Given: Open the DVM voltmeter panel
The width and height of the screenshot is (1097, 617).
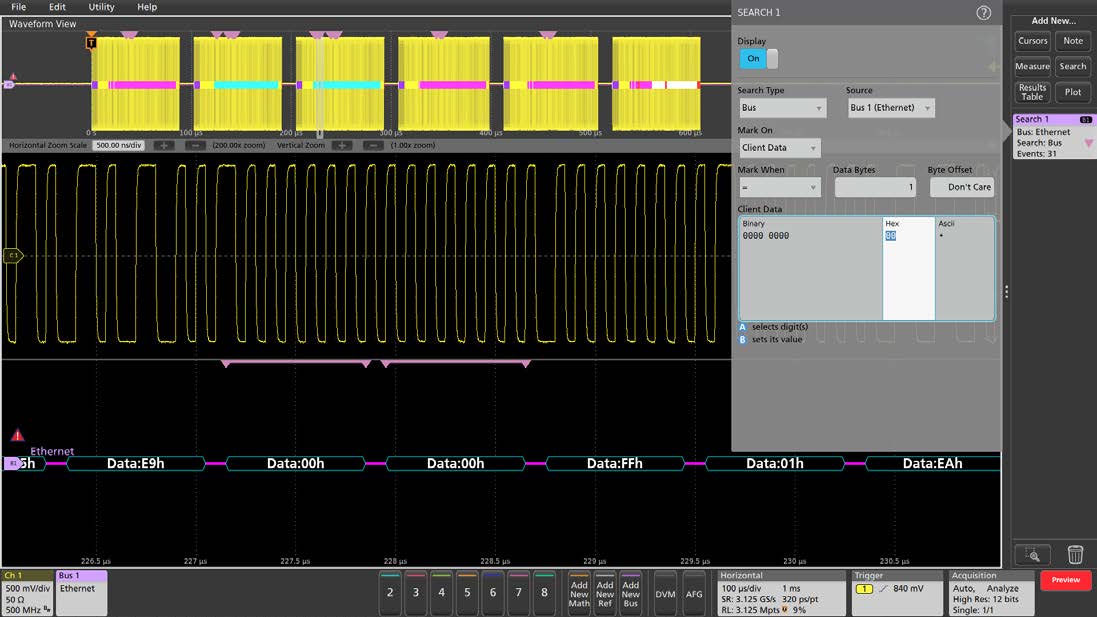Looking at the screenshot, I should coord(665,593).
